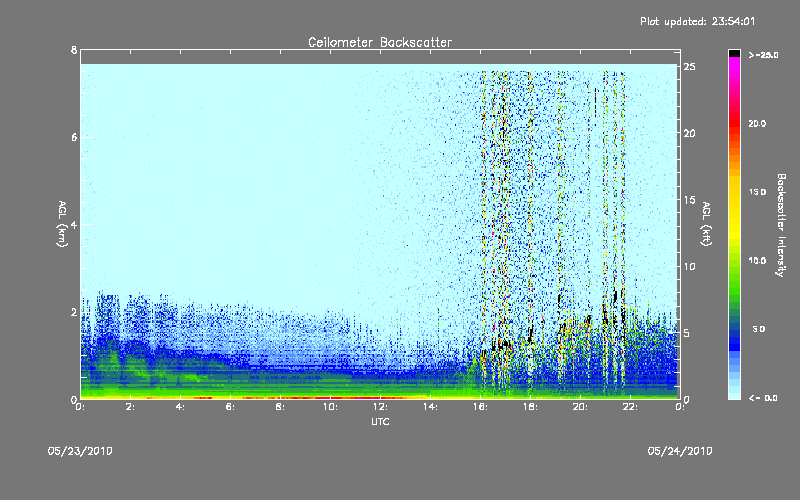
Task: Click the '25' kft tick on right axis
Action: [x=689, y=67]
